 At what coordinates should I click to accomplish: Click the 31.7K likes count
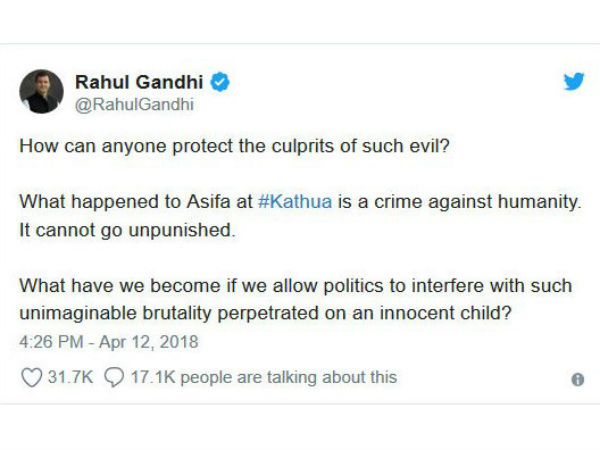(x=71, y=377)
